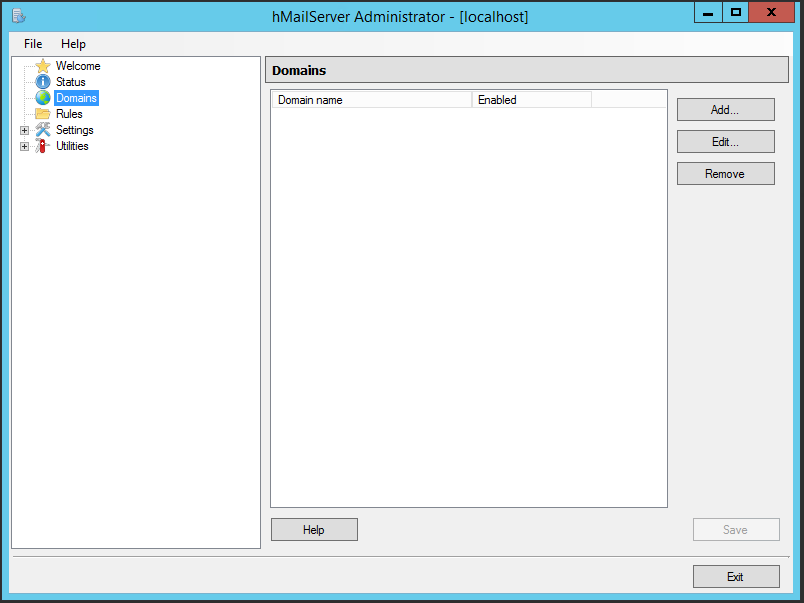This screenshot has height=603, width=804.
Task: Sort by the Domain name column header
Action: click(x=372, y=100)
